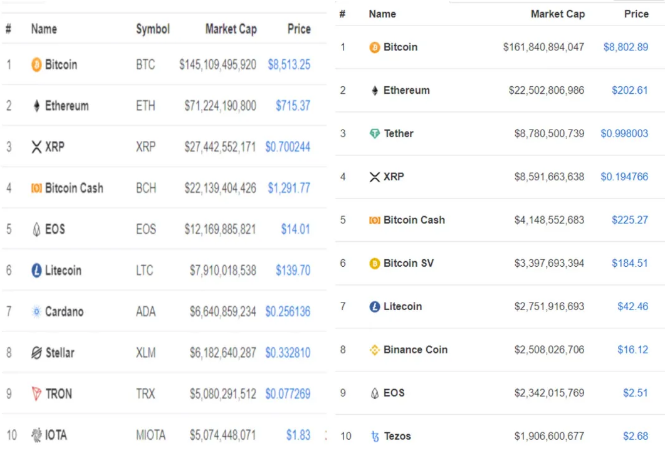
Task: Click the Litecoin icon in left table
Action: click(36, 270)
